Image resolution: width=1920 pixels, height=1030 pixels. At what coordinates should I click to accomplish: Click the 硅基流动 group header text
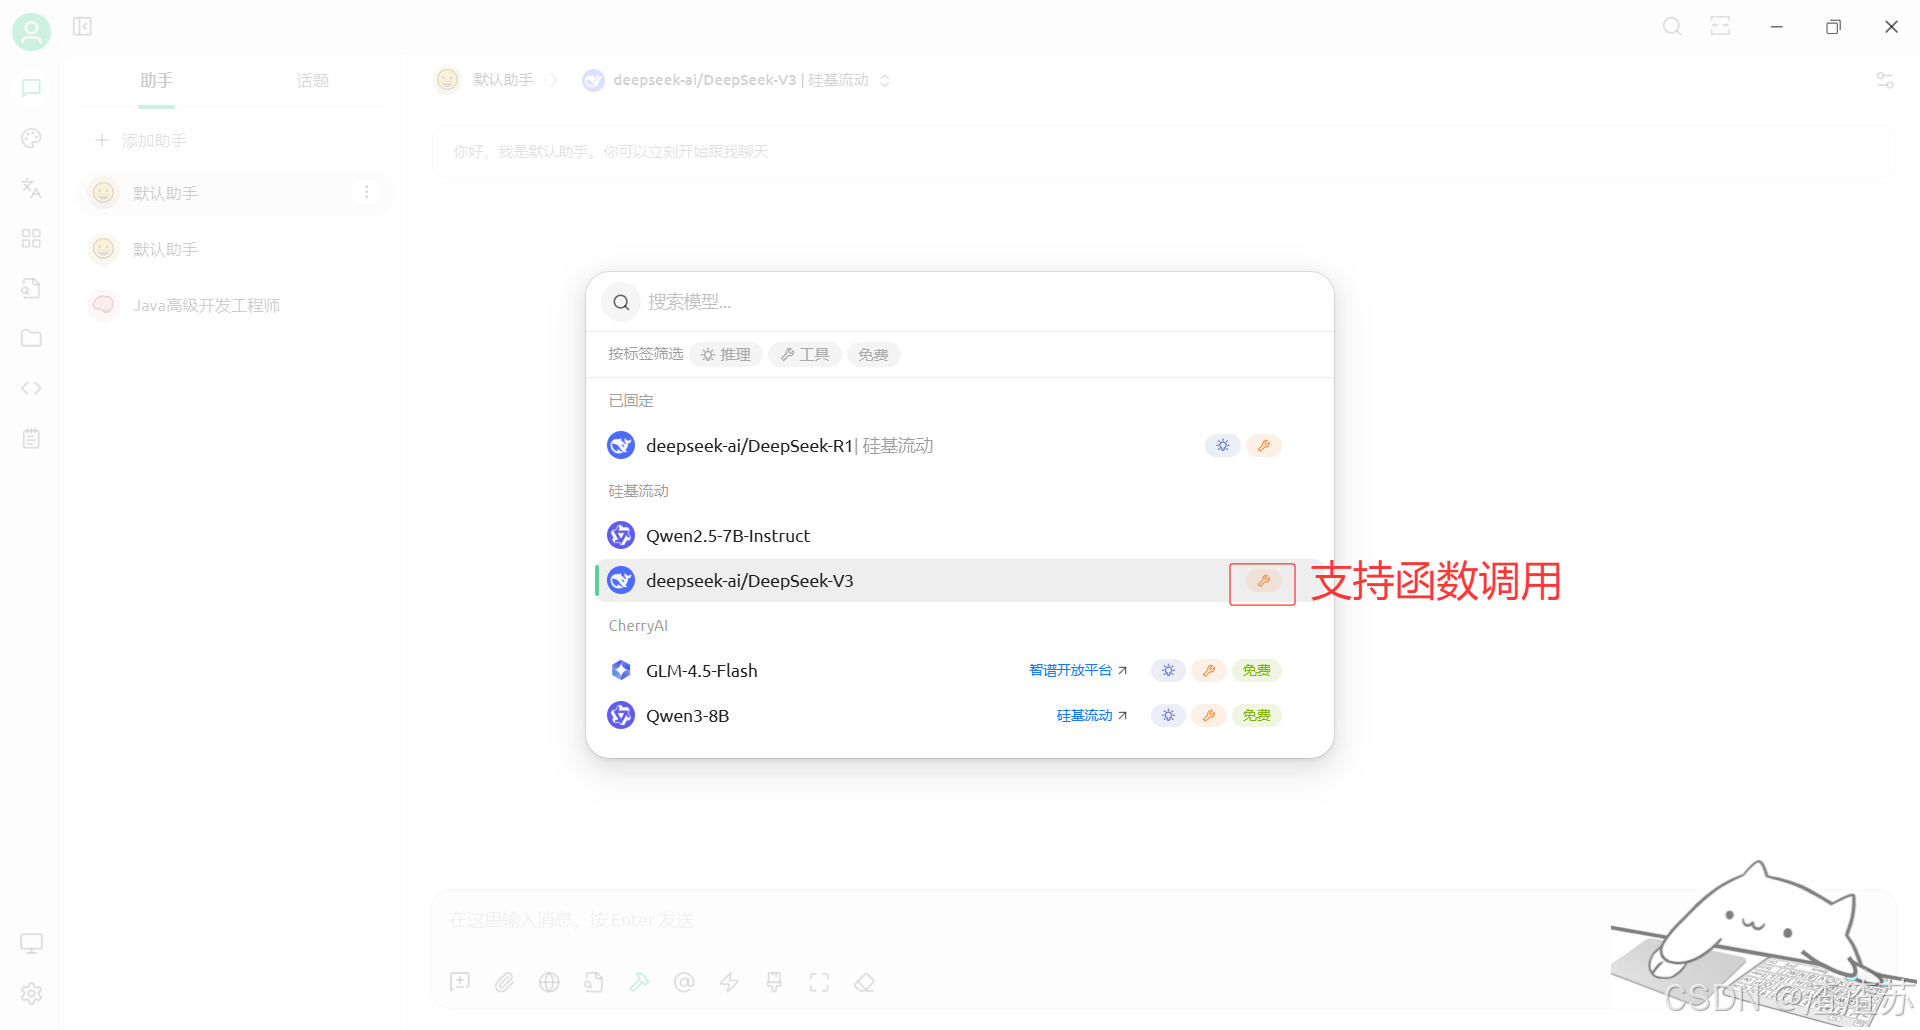(x=638, y=491)
